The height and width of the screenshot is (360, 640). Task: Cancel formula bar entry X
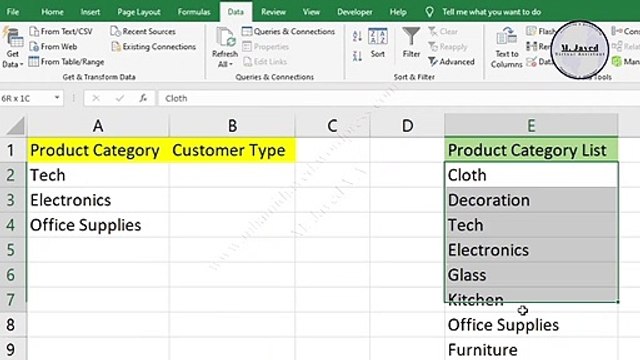pyautogui.click(x=96, y=98)
